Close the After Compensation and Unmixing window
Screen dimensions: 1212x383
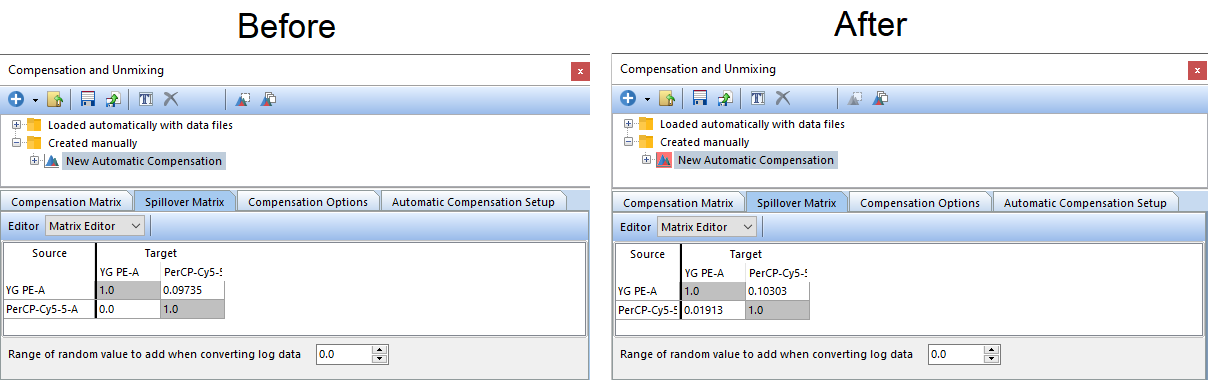tap(1197, 70)
